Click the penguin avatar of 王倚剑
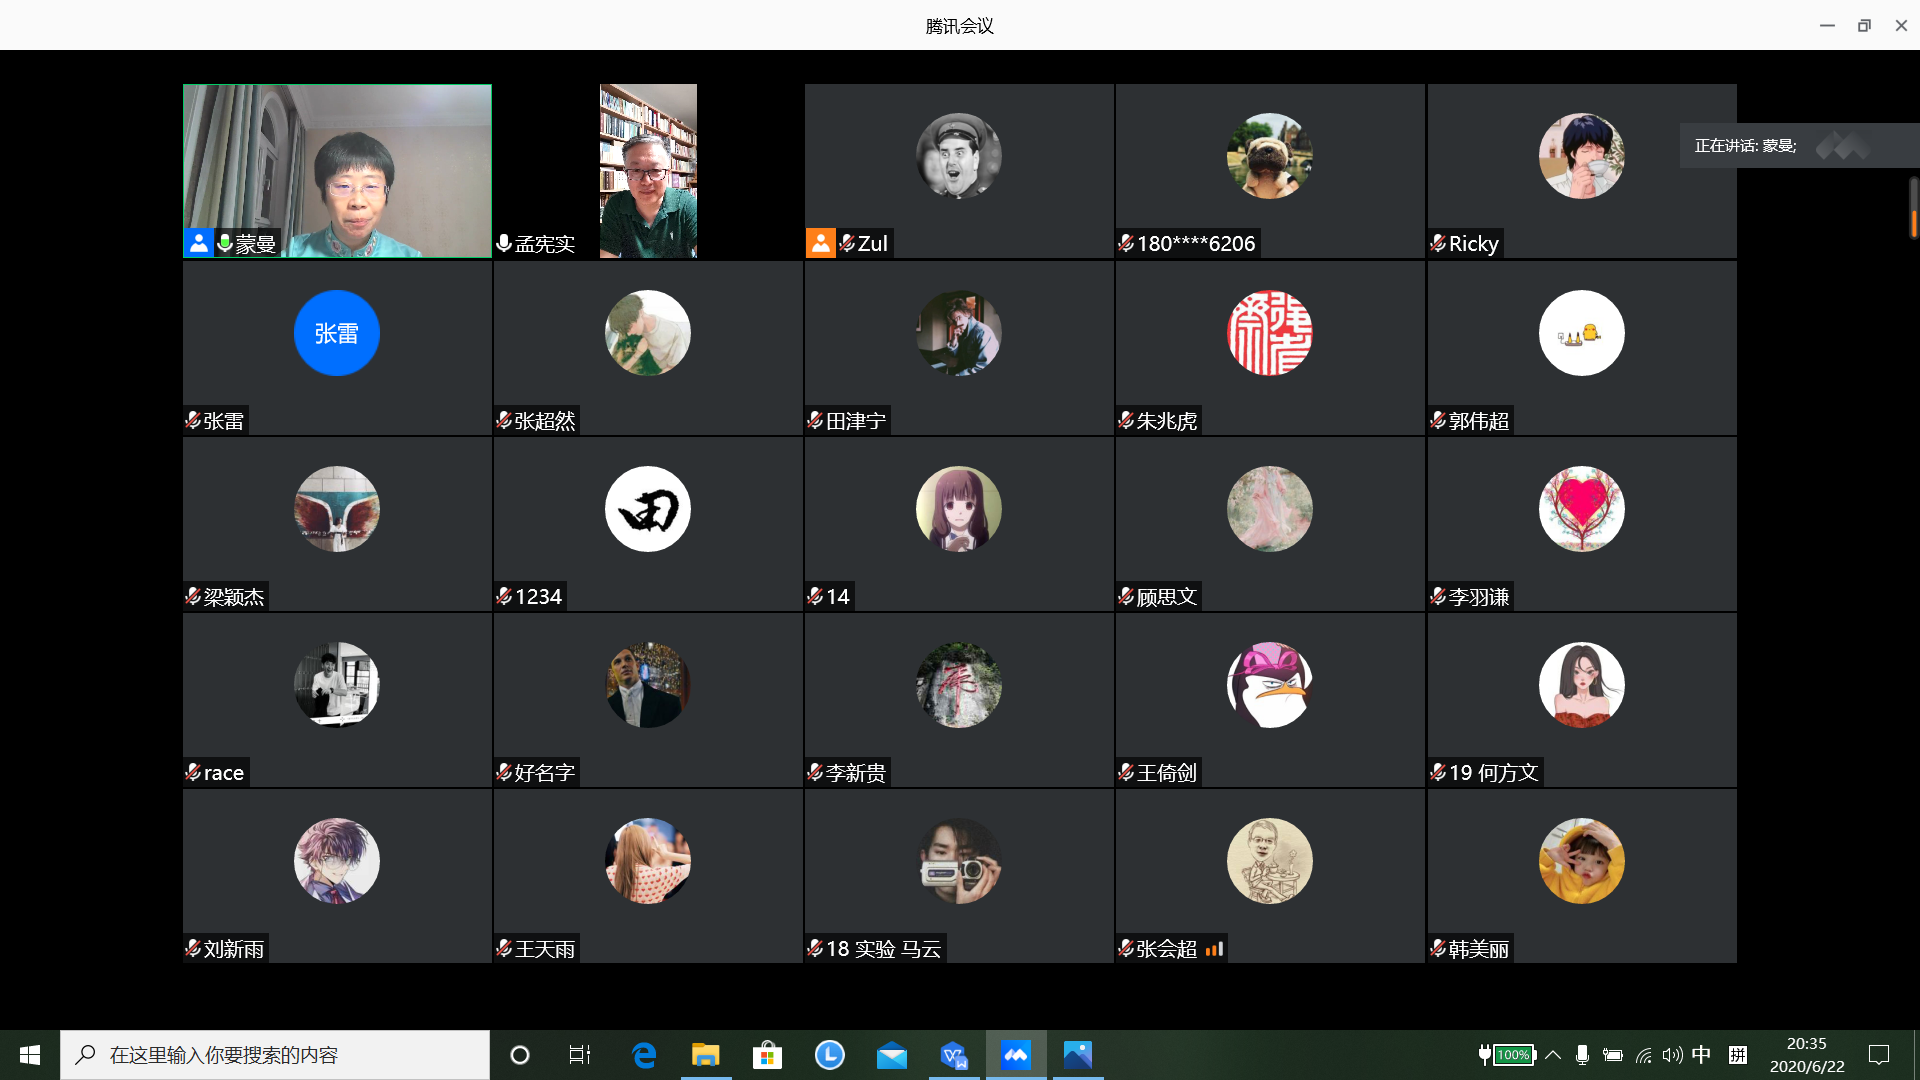This screenshot has width=1920, height=1080. 1270,685
